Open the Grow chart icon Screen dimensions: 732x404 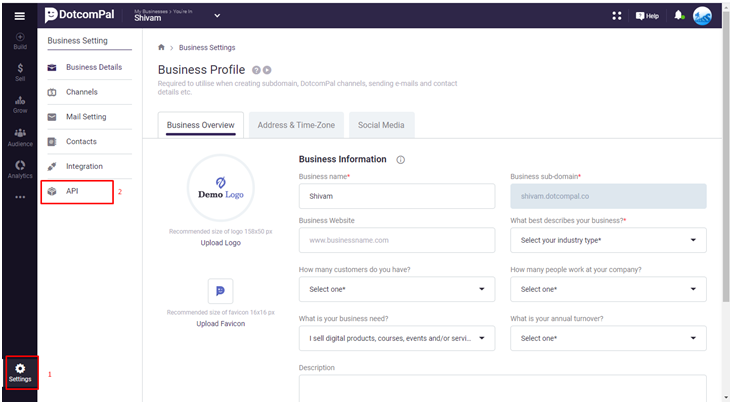coord(20,100)
